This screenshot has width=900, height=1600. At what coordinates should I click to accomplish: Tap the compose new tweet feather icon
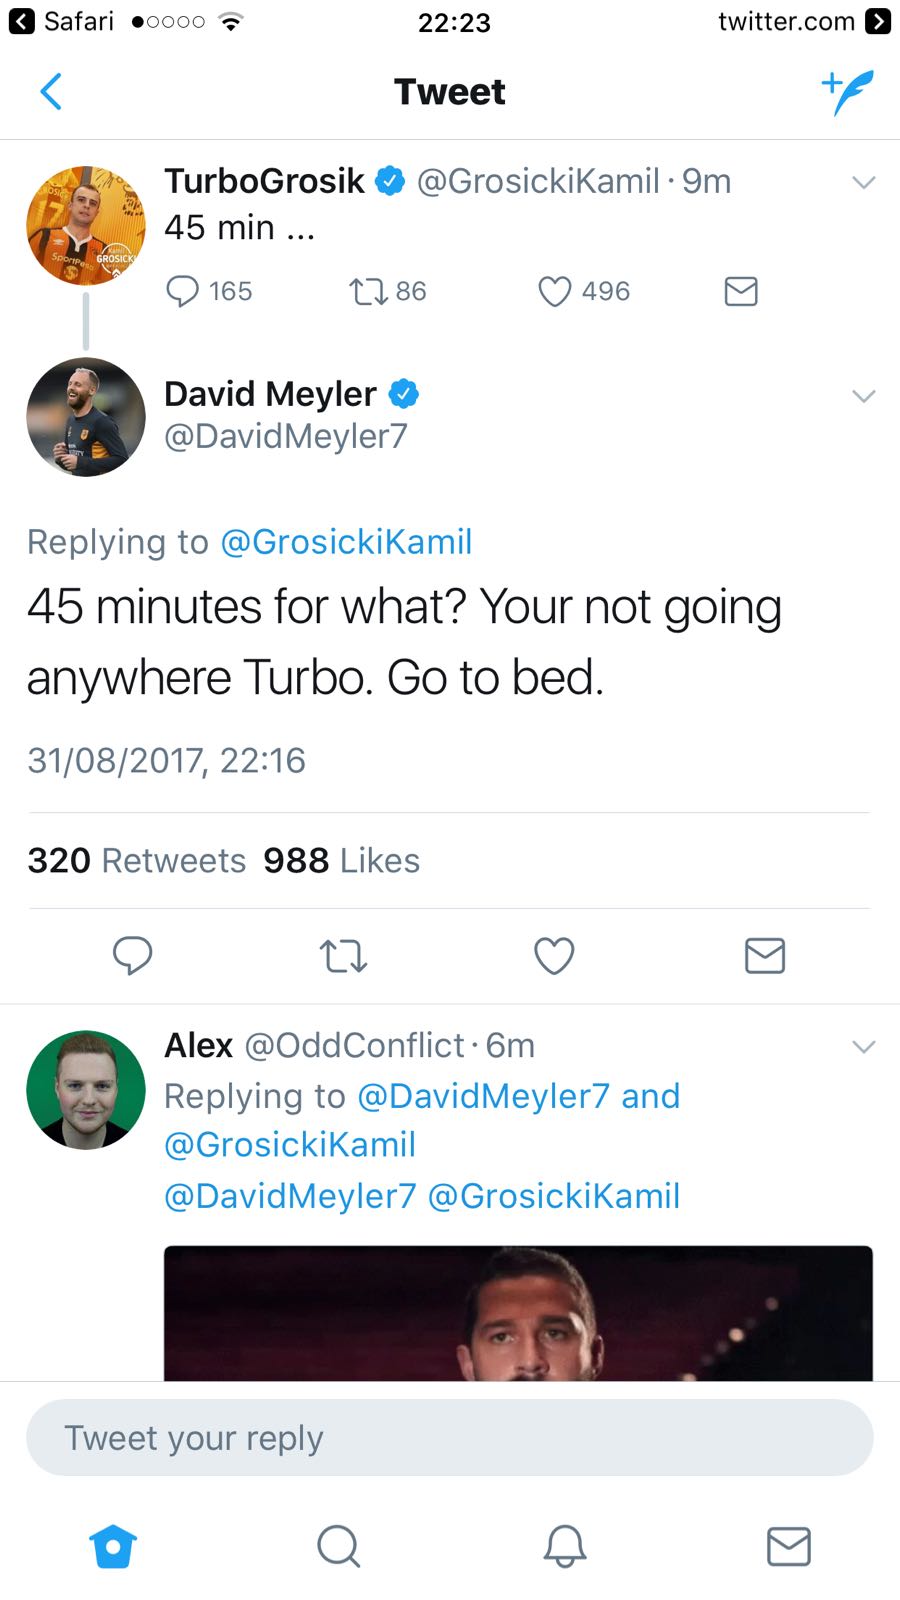pyautogui.click(x=847, y=92)
